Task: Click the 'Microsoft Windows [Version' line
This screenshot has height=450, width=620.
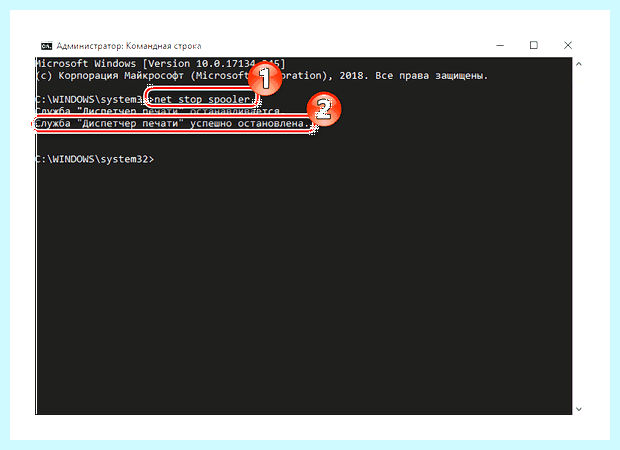Action: click(160, 64)
